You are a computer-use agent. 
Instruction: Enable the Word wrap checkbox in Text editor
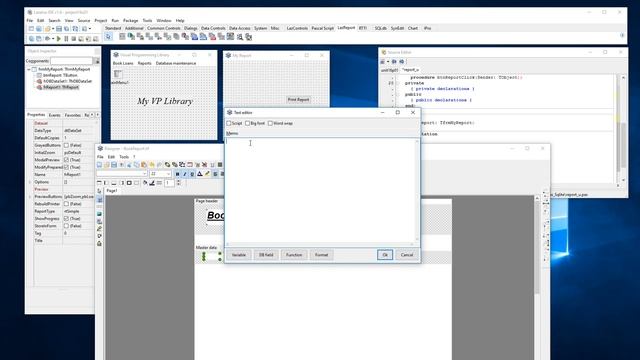tap(270, 123)
